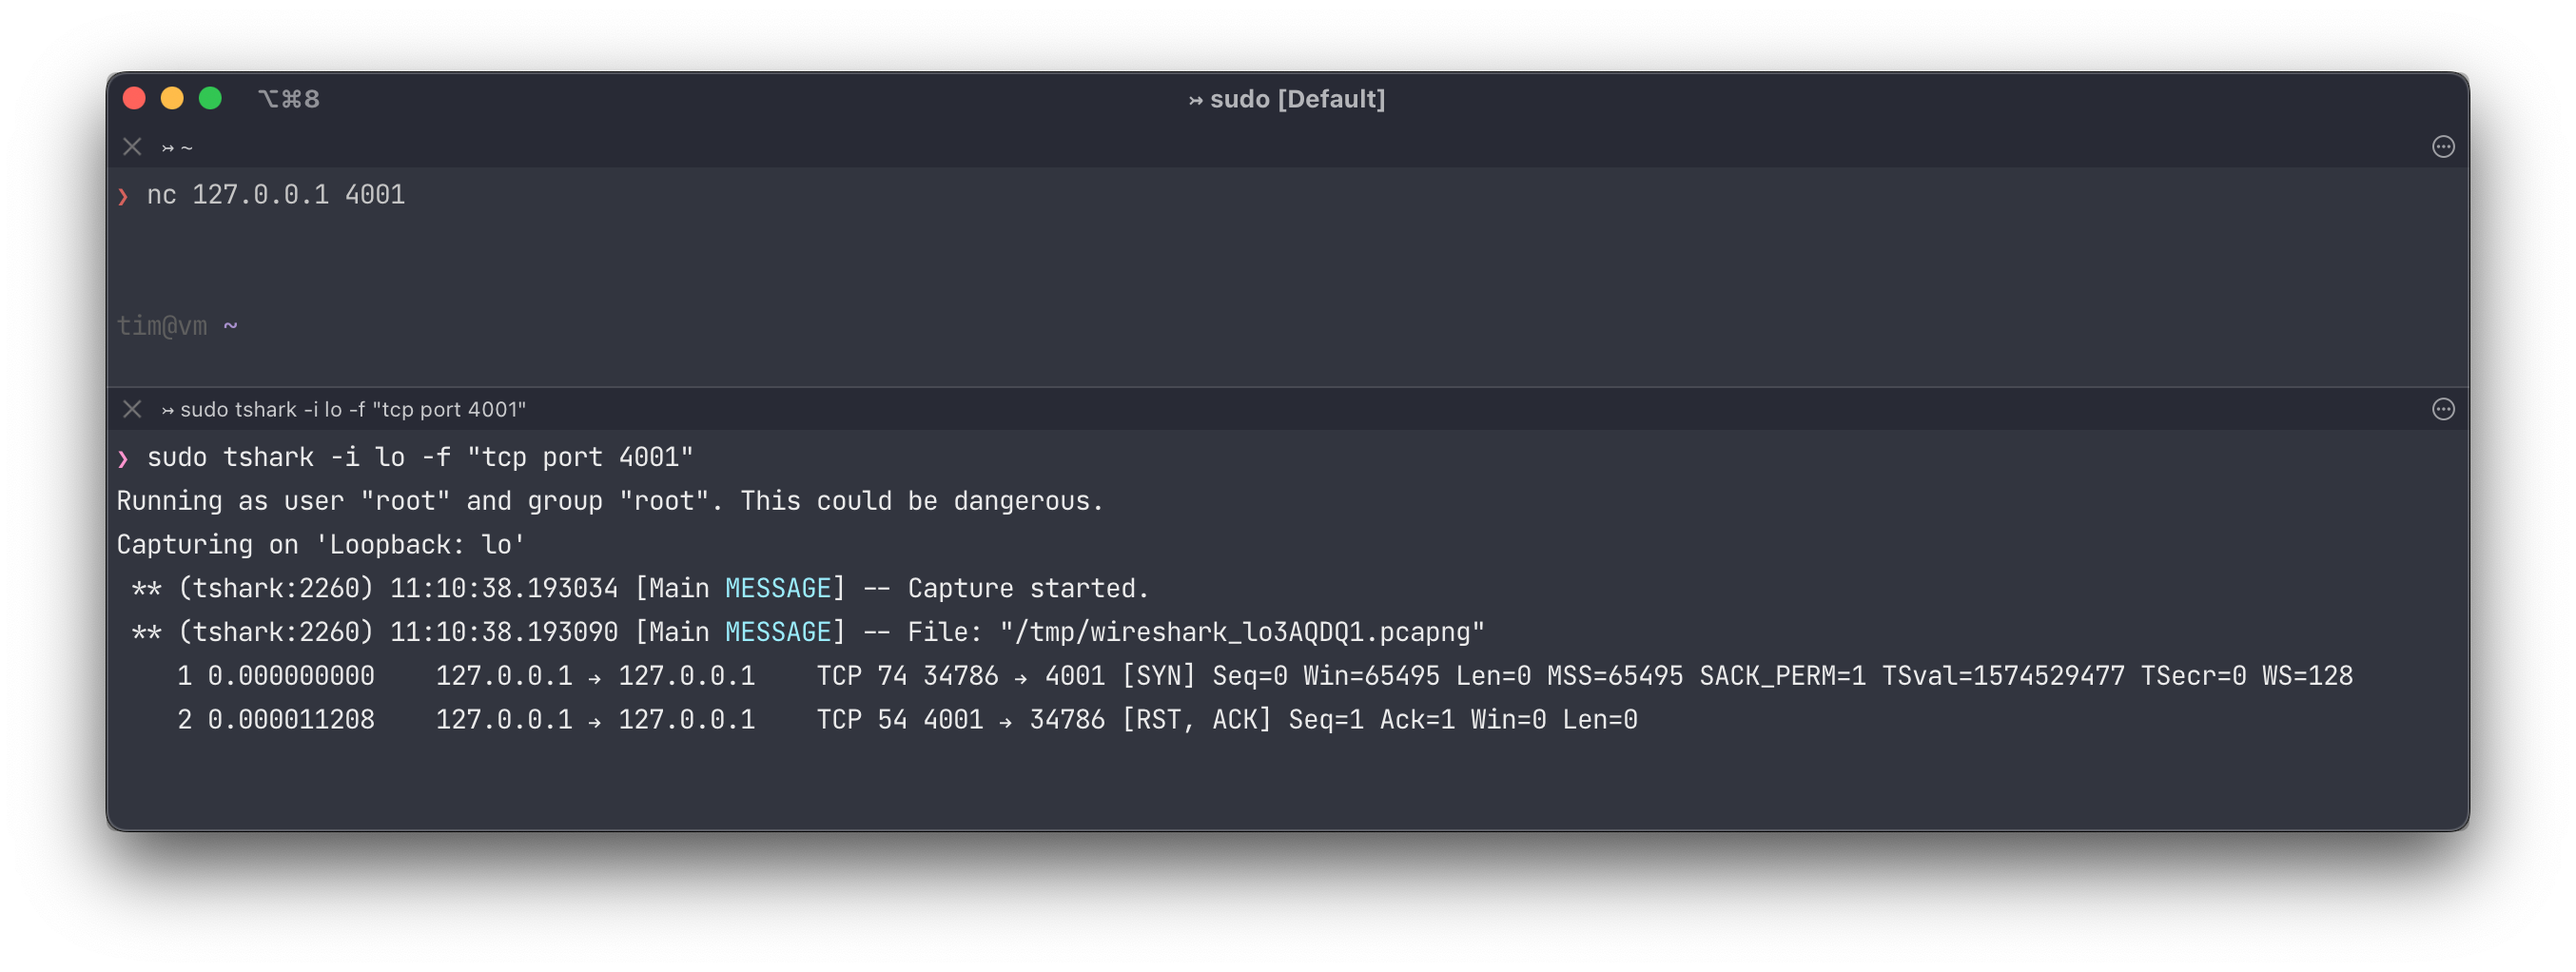Open the tshark pane's ellipsis options menu
The image size is (2576, 972).
2442,409
